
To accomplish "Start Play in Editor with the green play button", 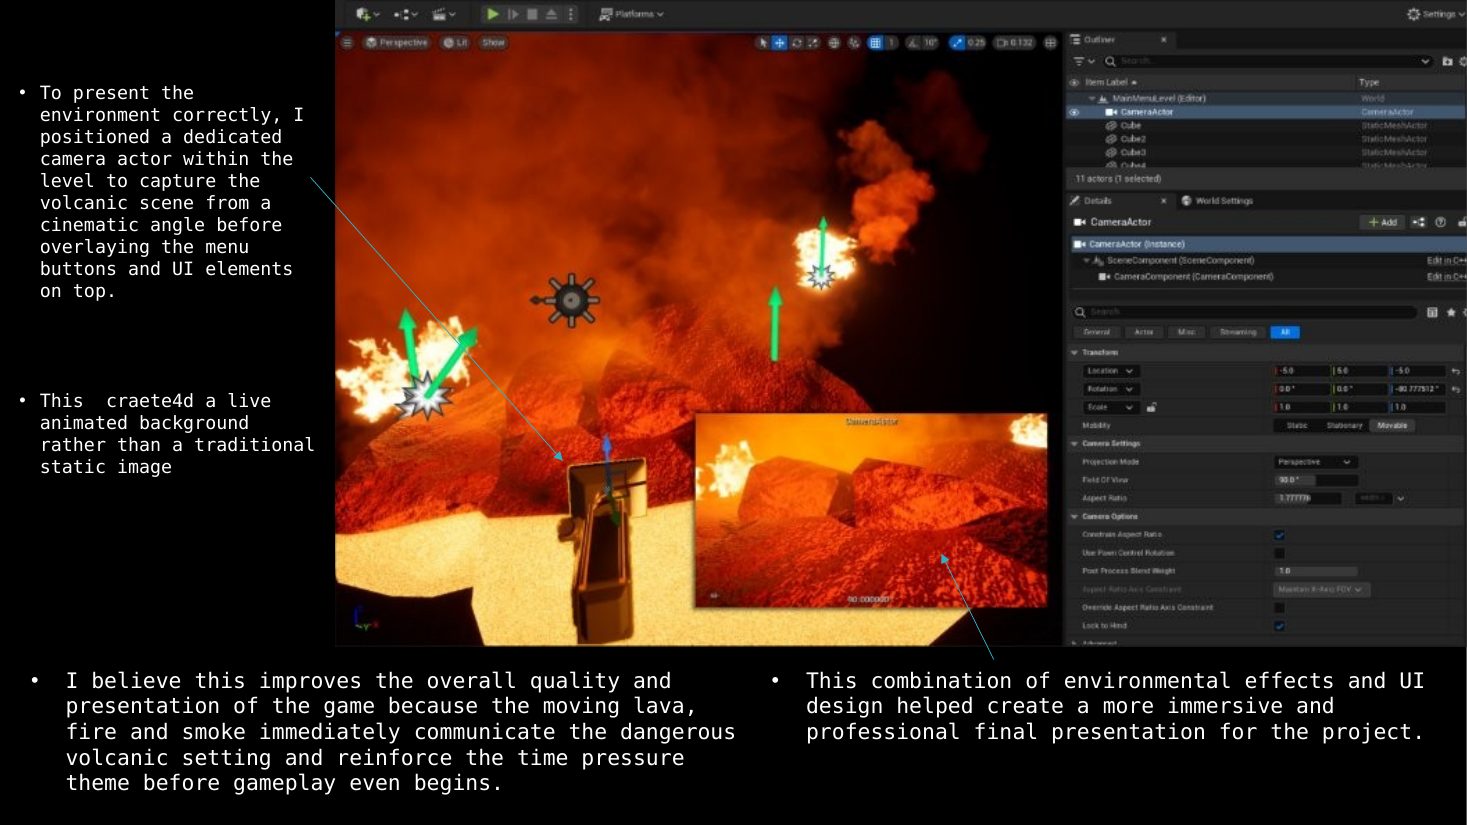I will [x=493, y=14].
